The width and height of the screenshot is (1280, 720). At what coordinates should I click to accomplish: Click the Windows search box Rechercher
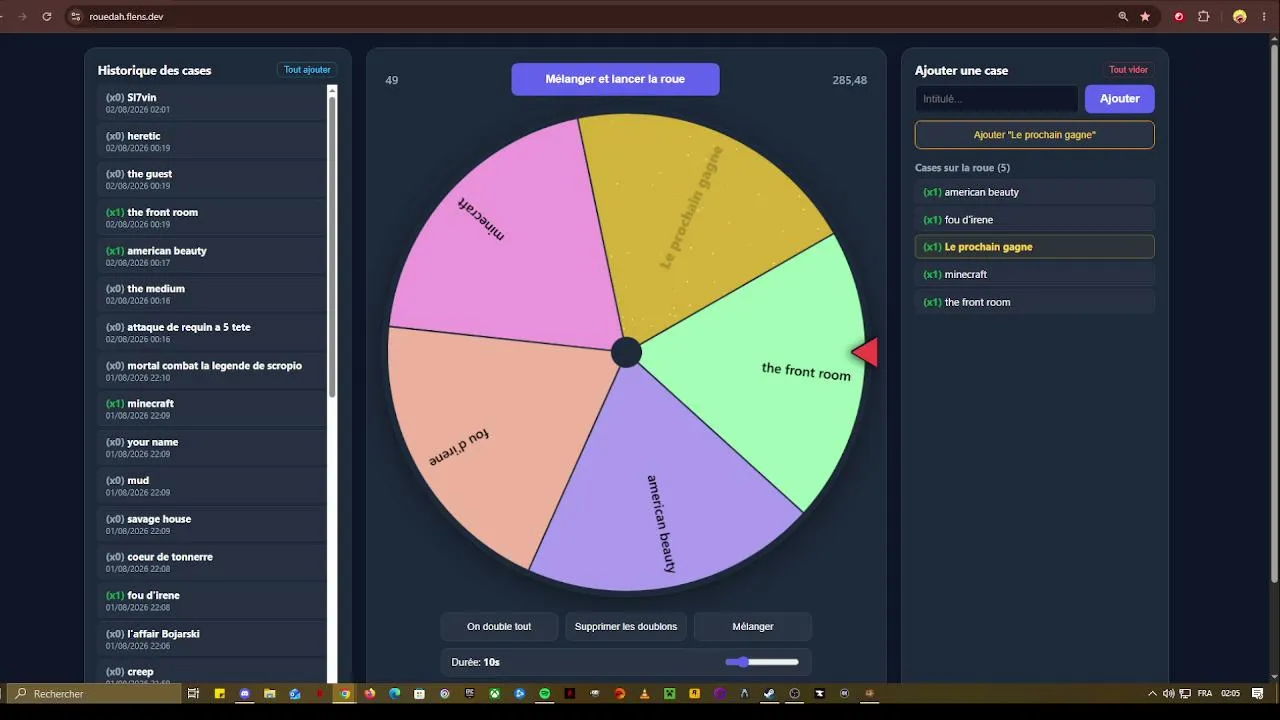(x=93, y=693)
